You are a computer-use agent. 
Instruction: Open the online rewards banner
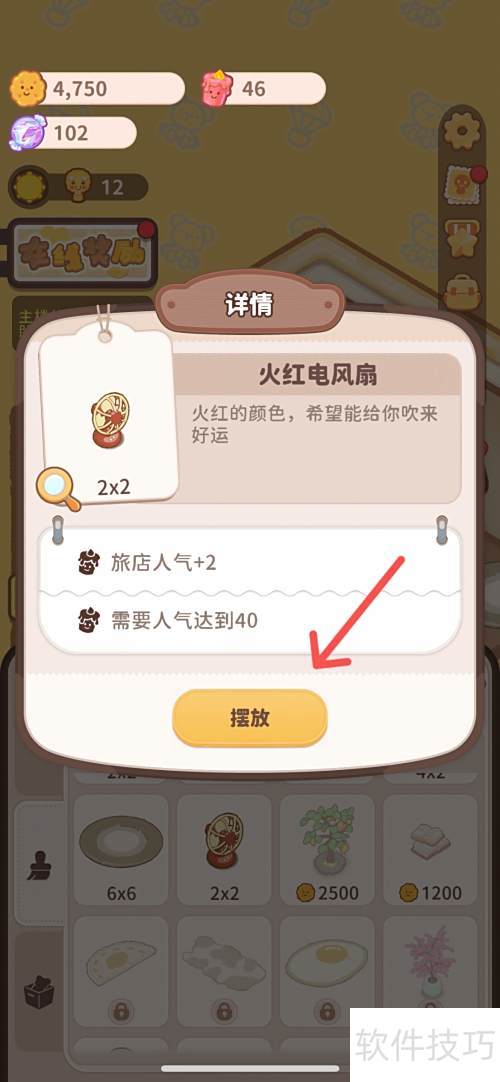click(82, 254)
